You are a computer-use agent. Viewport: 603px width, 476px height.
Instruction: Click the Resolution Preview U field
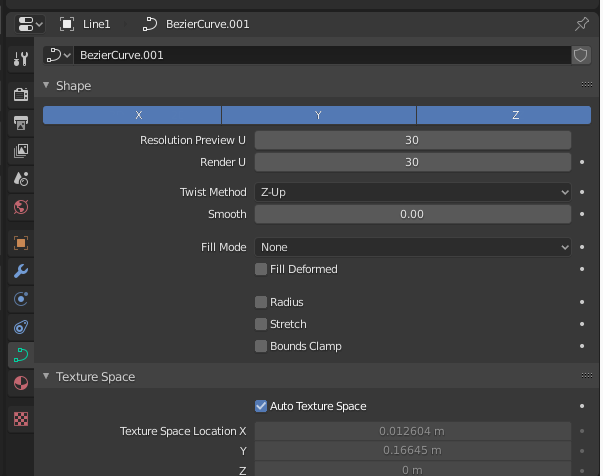[413, 140]
